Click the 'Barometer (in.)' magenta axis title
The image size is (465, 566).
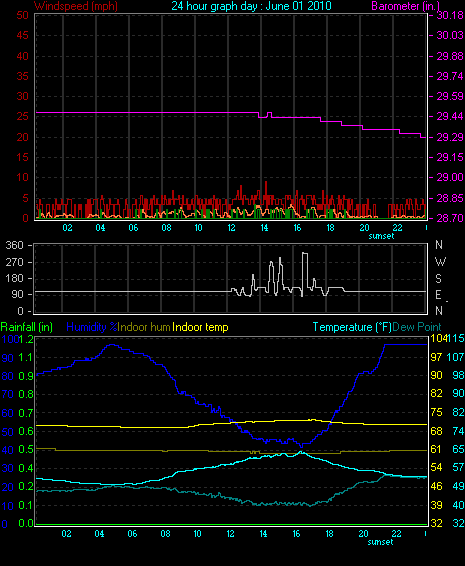click(x=405, y=6)
